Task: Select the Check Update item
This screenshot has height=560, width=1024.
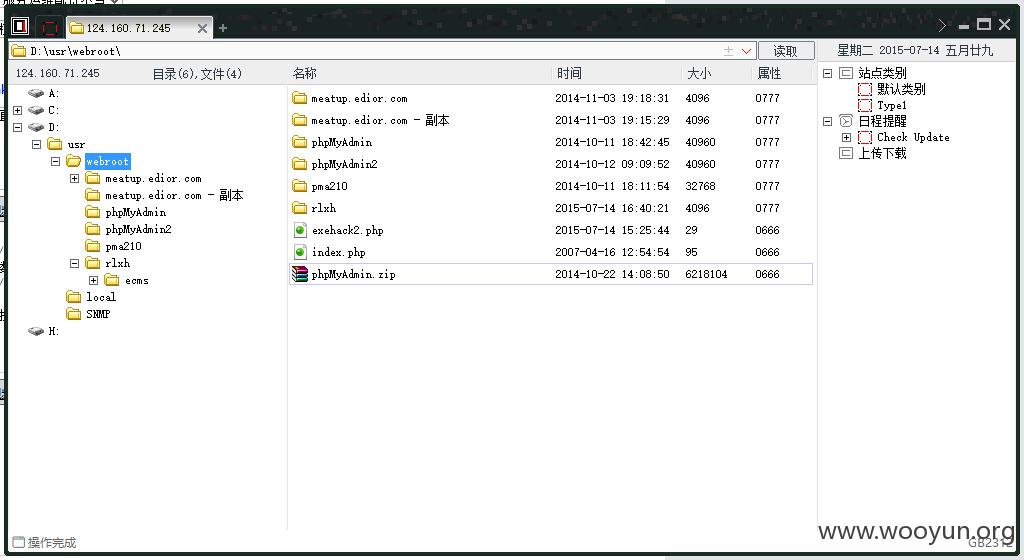Action: pyautogui.click(x=913, y=137)
